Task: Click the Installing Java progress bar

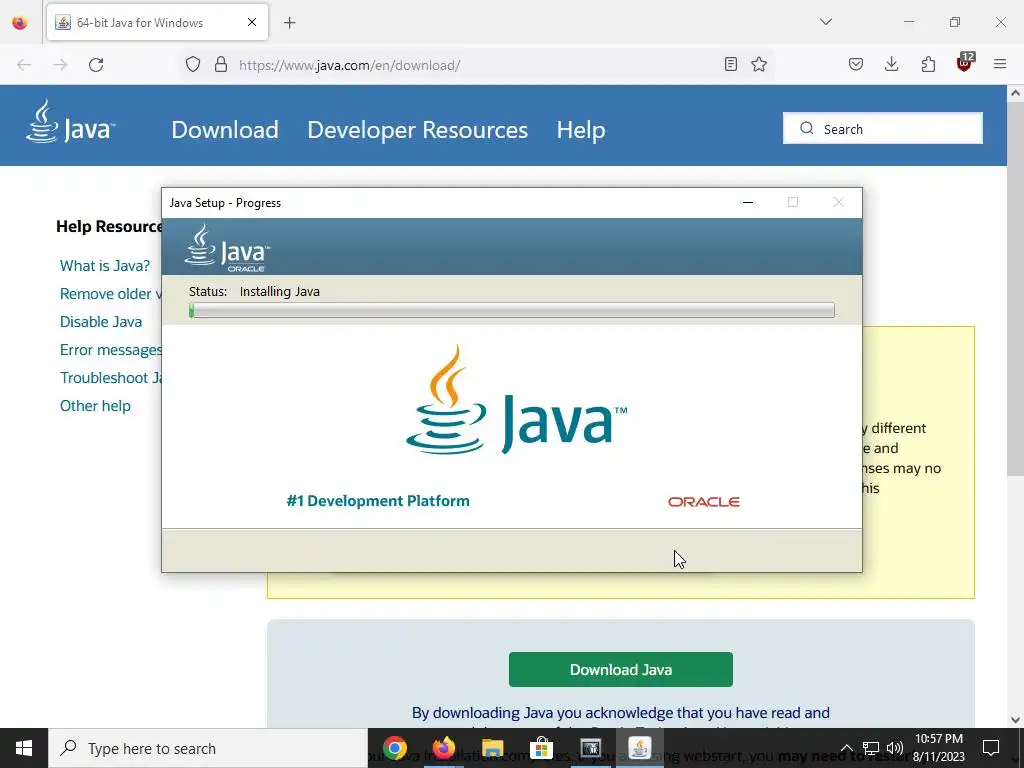Action: [511, 310]
